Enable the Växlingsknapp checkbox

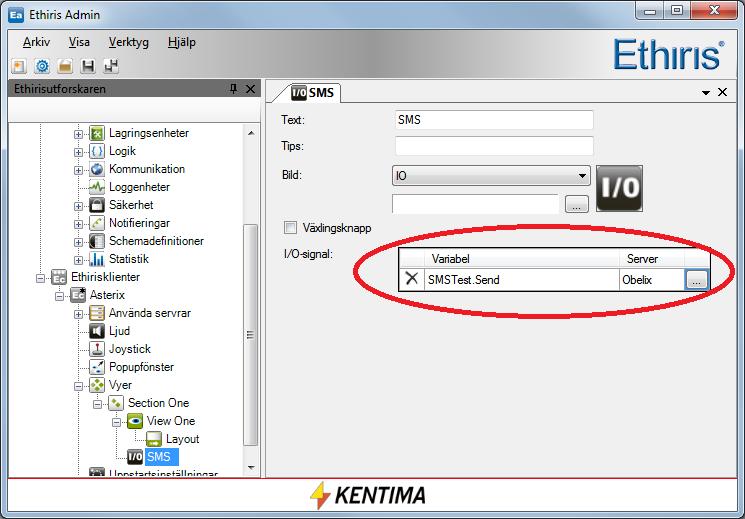290,228
